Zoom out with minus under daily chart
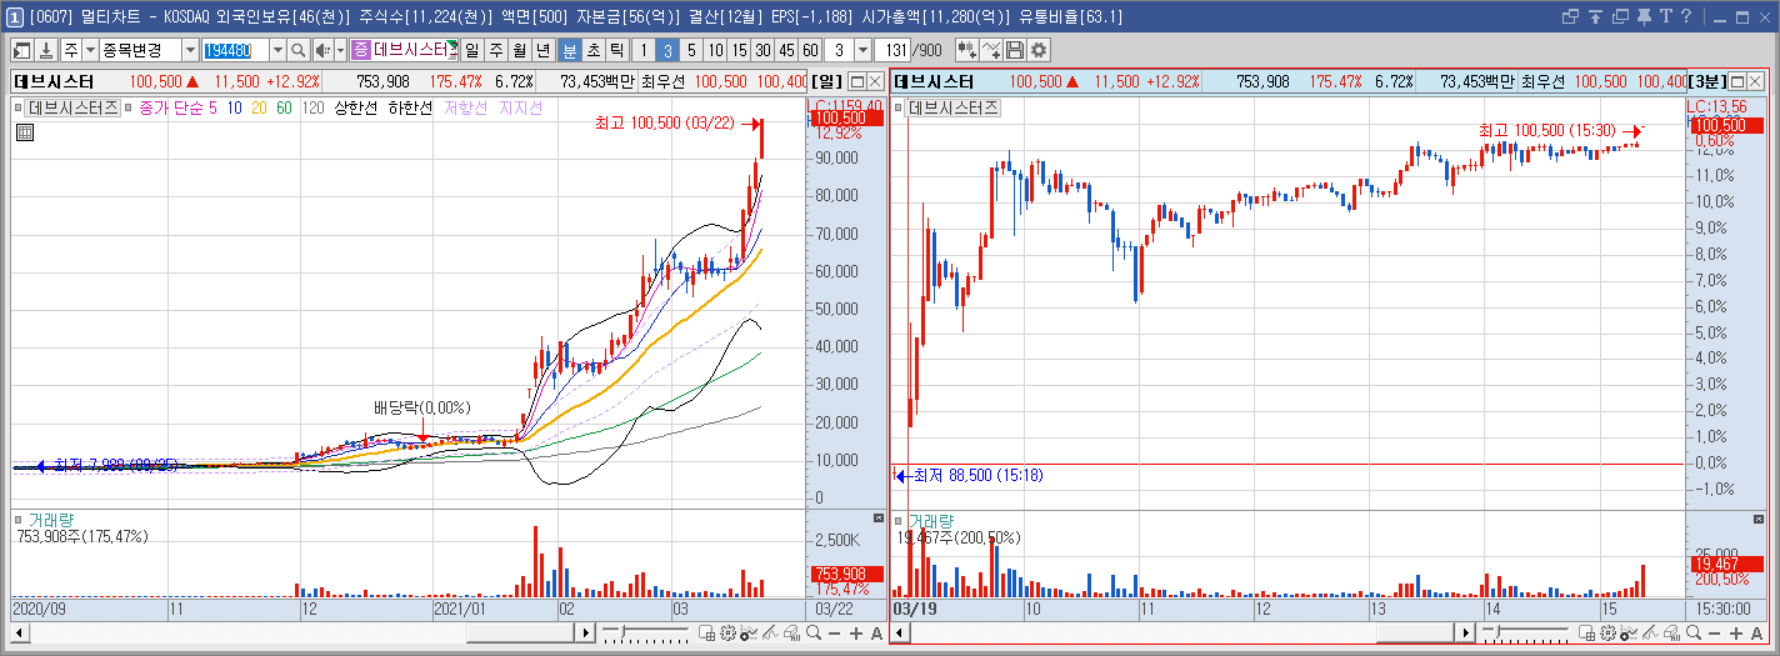The image size is (1780, 656). (835, 633)
